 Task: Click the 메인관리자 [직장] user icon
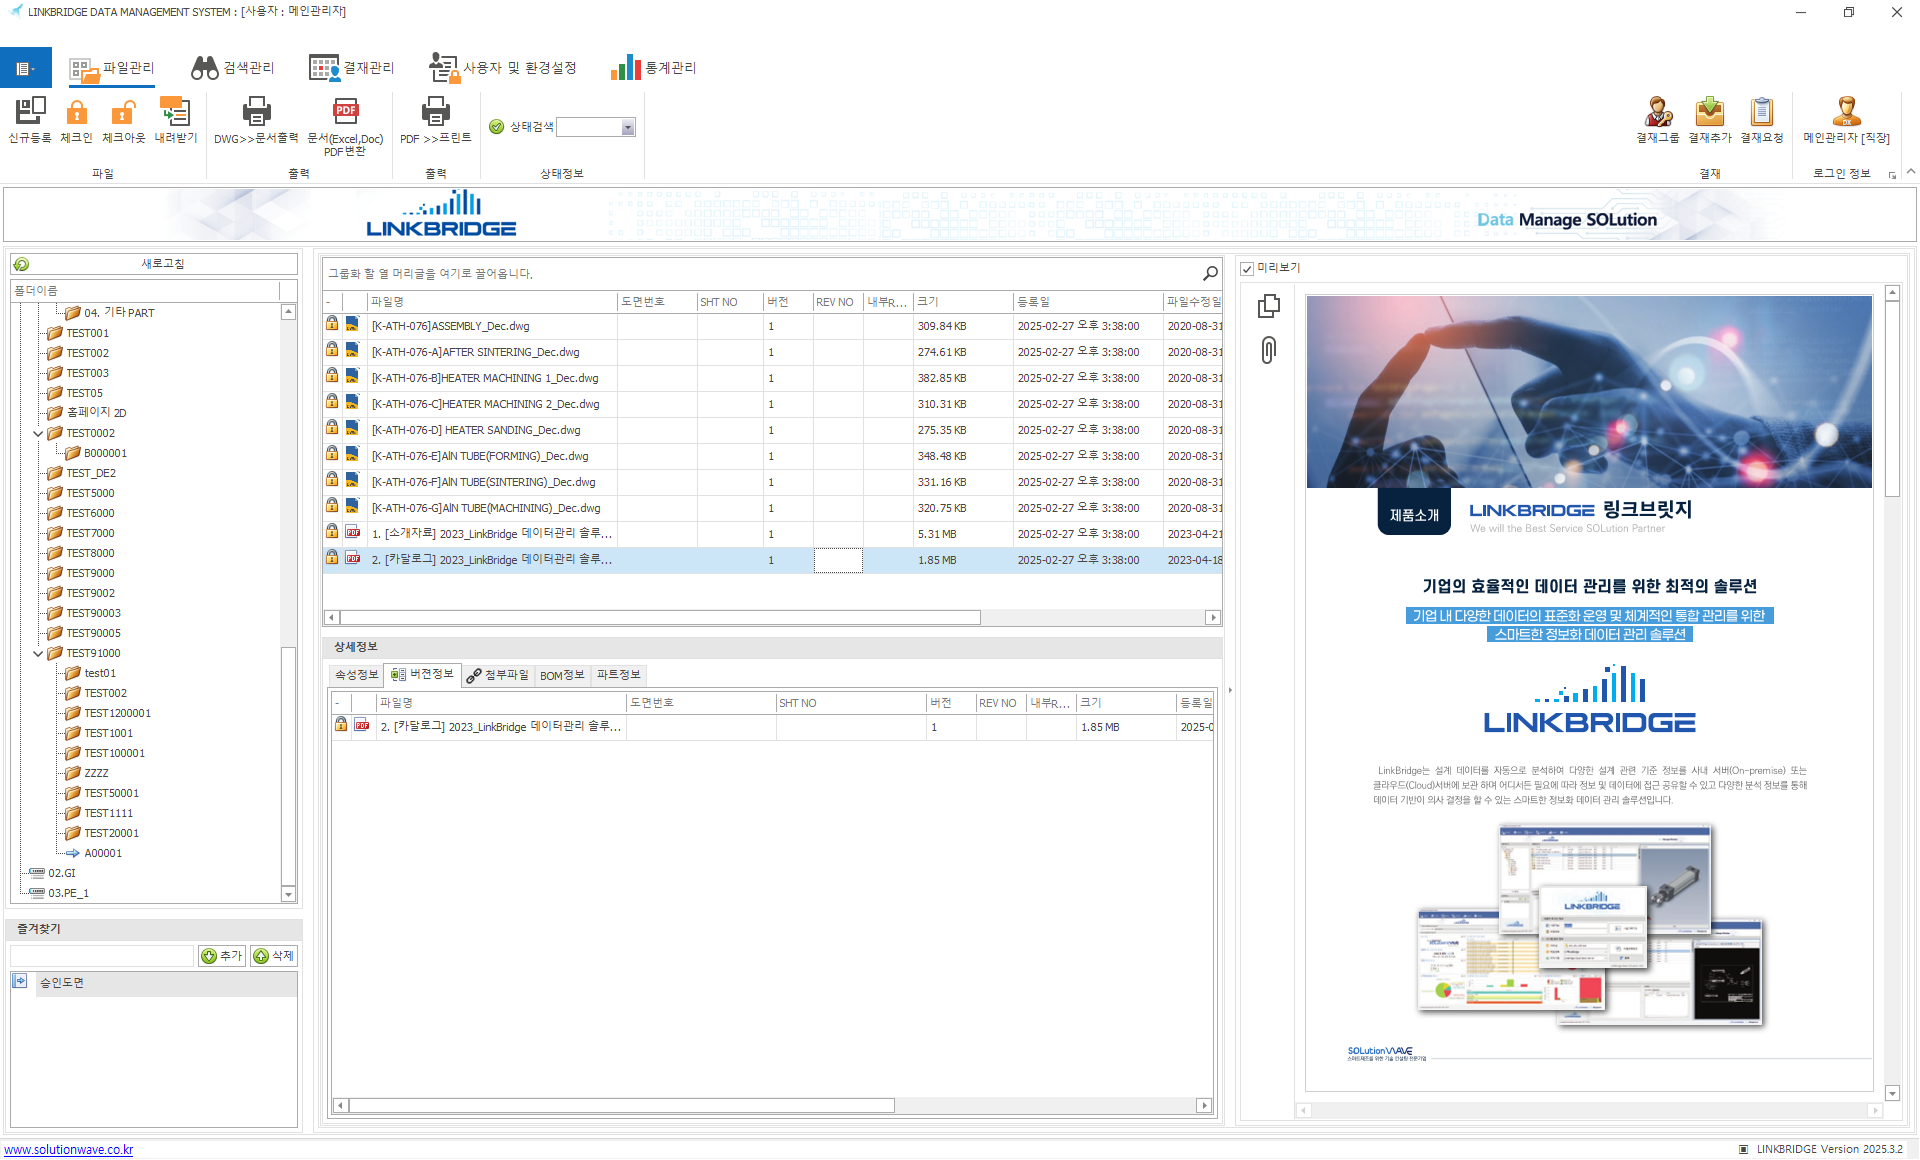(x=1846, y=112)
